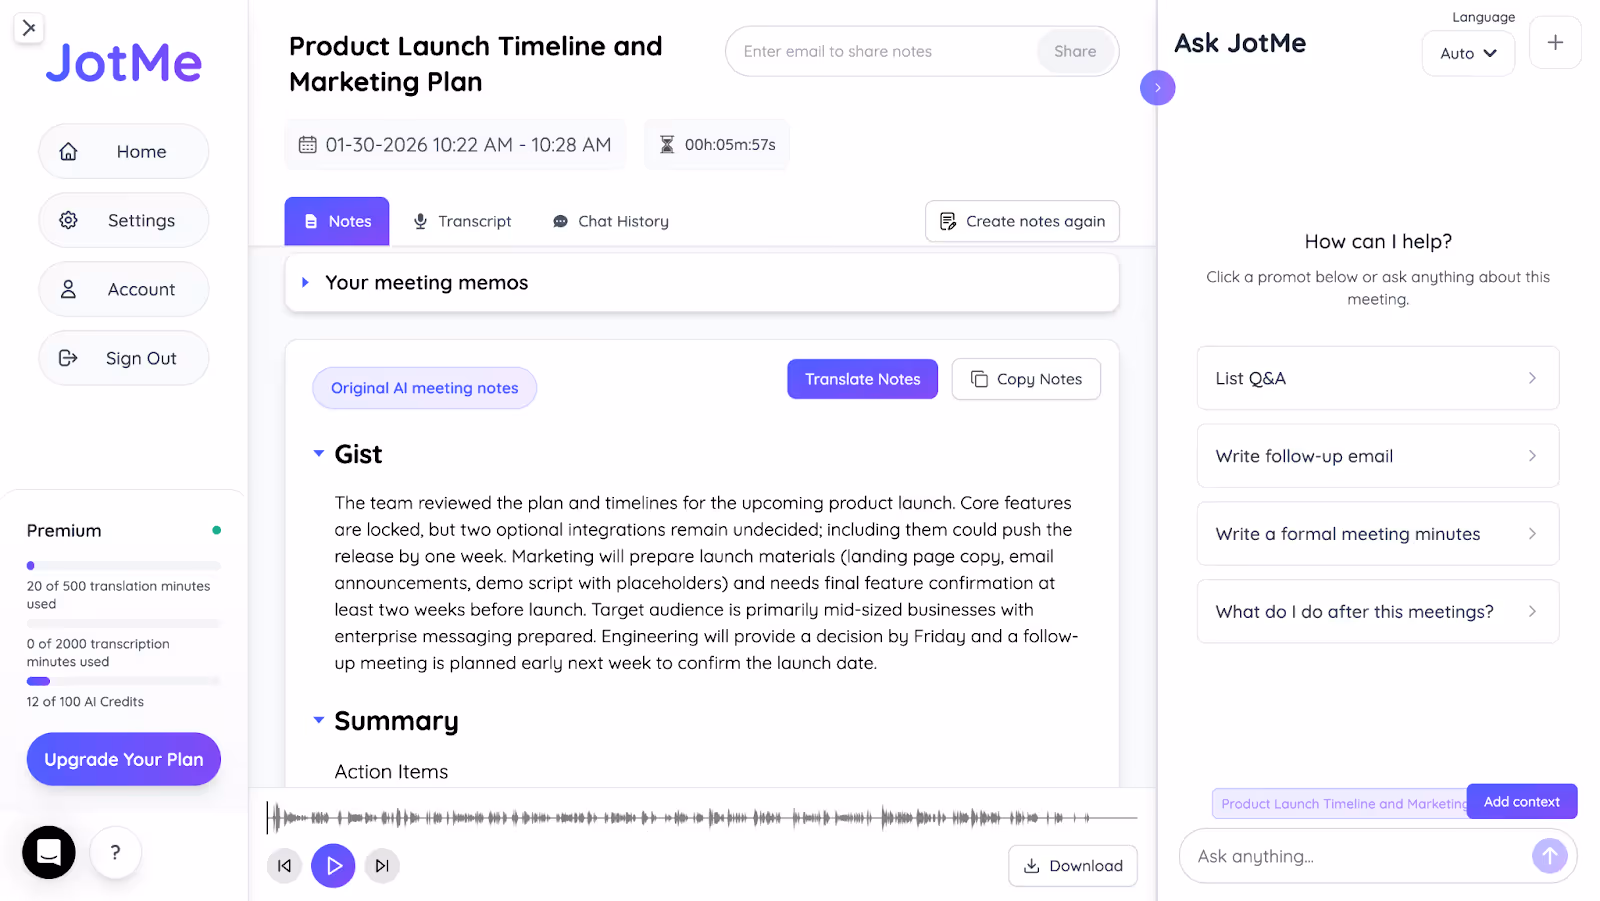Switch to the Transcript tab

[x=462, y=221]
